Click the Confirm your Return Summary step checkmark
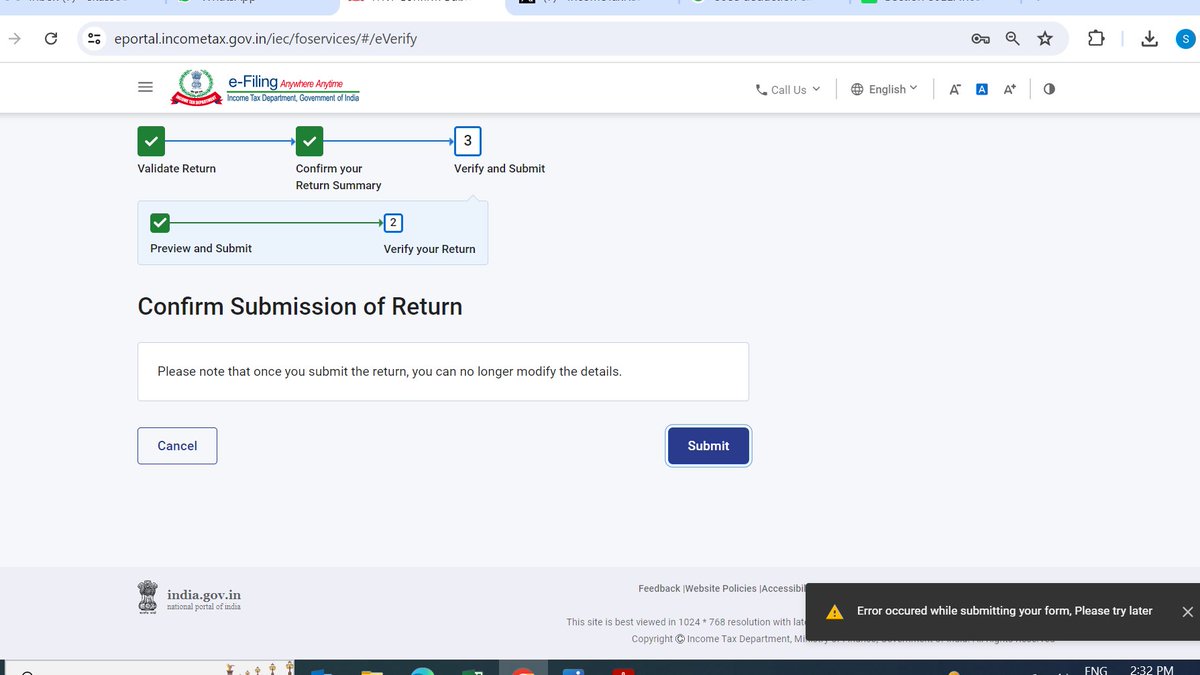 point(309,142)
